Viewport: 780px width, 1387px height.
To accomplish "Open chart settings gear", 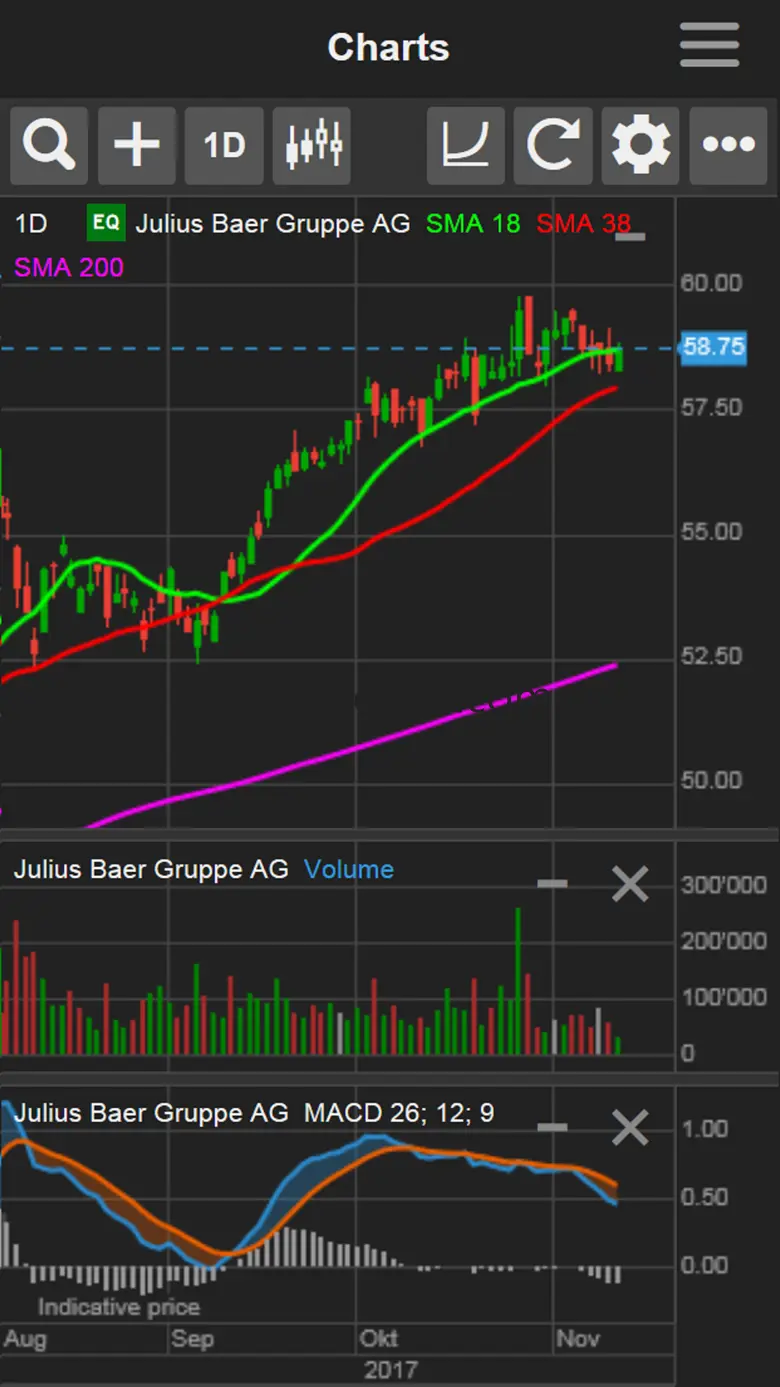I will coord(641,146).
